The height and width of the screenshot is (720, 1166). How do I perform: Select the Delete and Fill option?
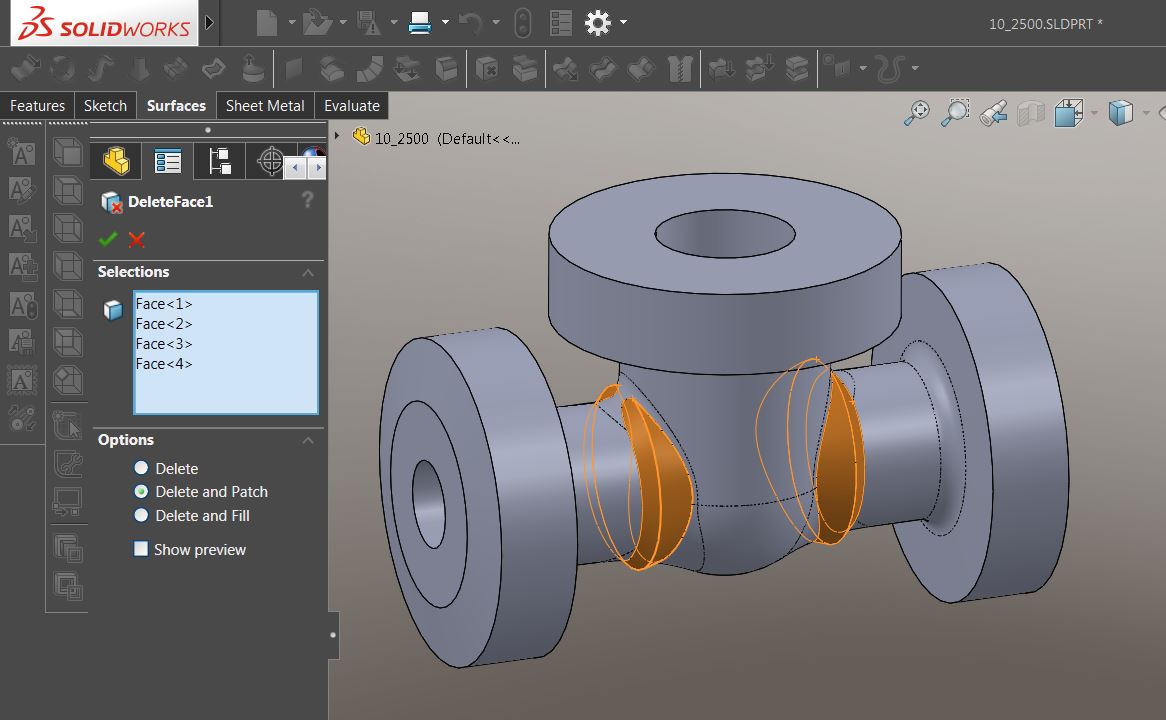141,516
